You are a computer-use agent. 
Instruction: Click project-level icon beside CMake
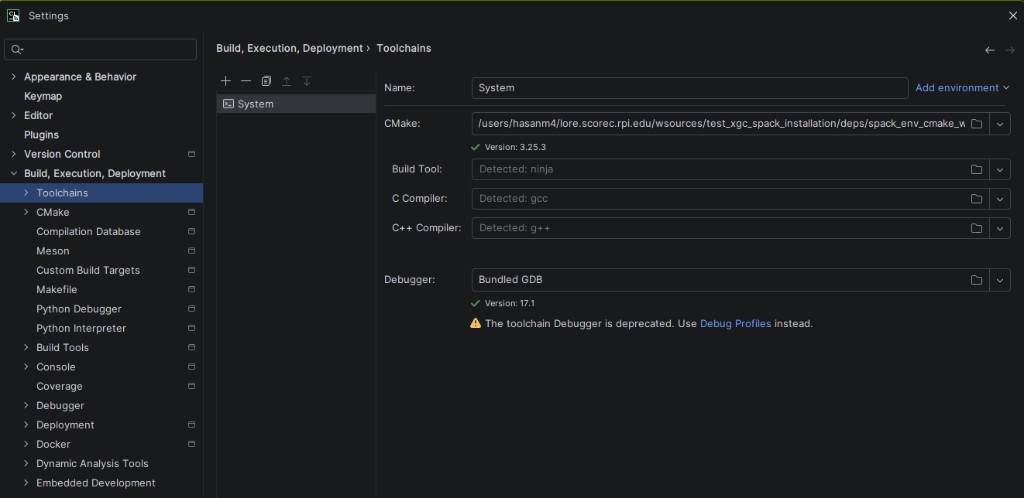tap(191, 212)
